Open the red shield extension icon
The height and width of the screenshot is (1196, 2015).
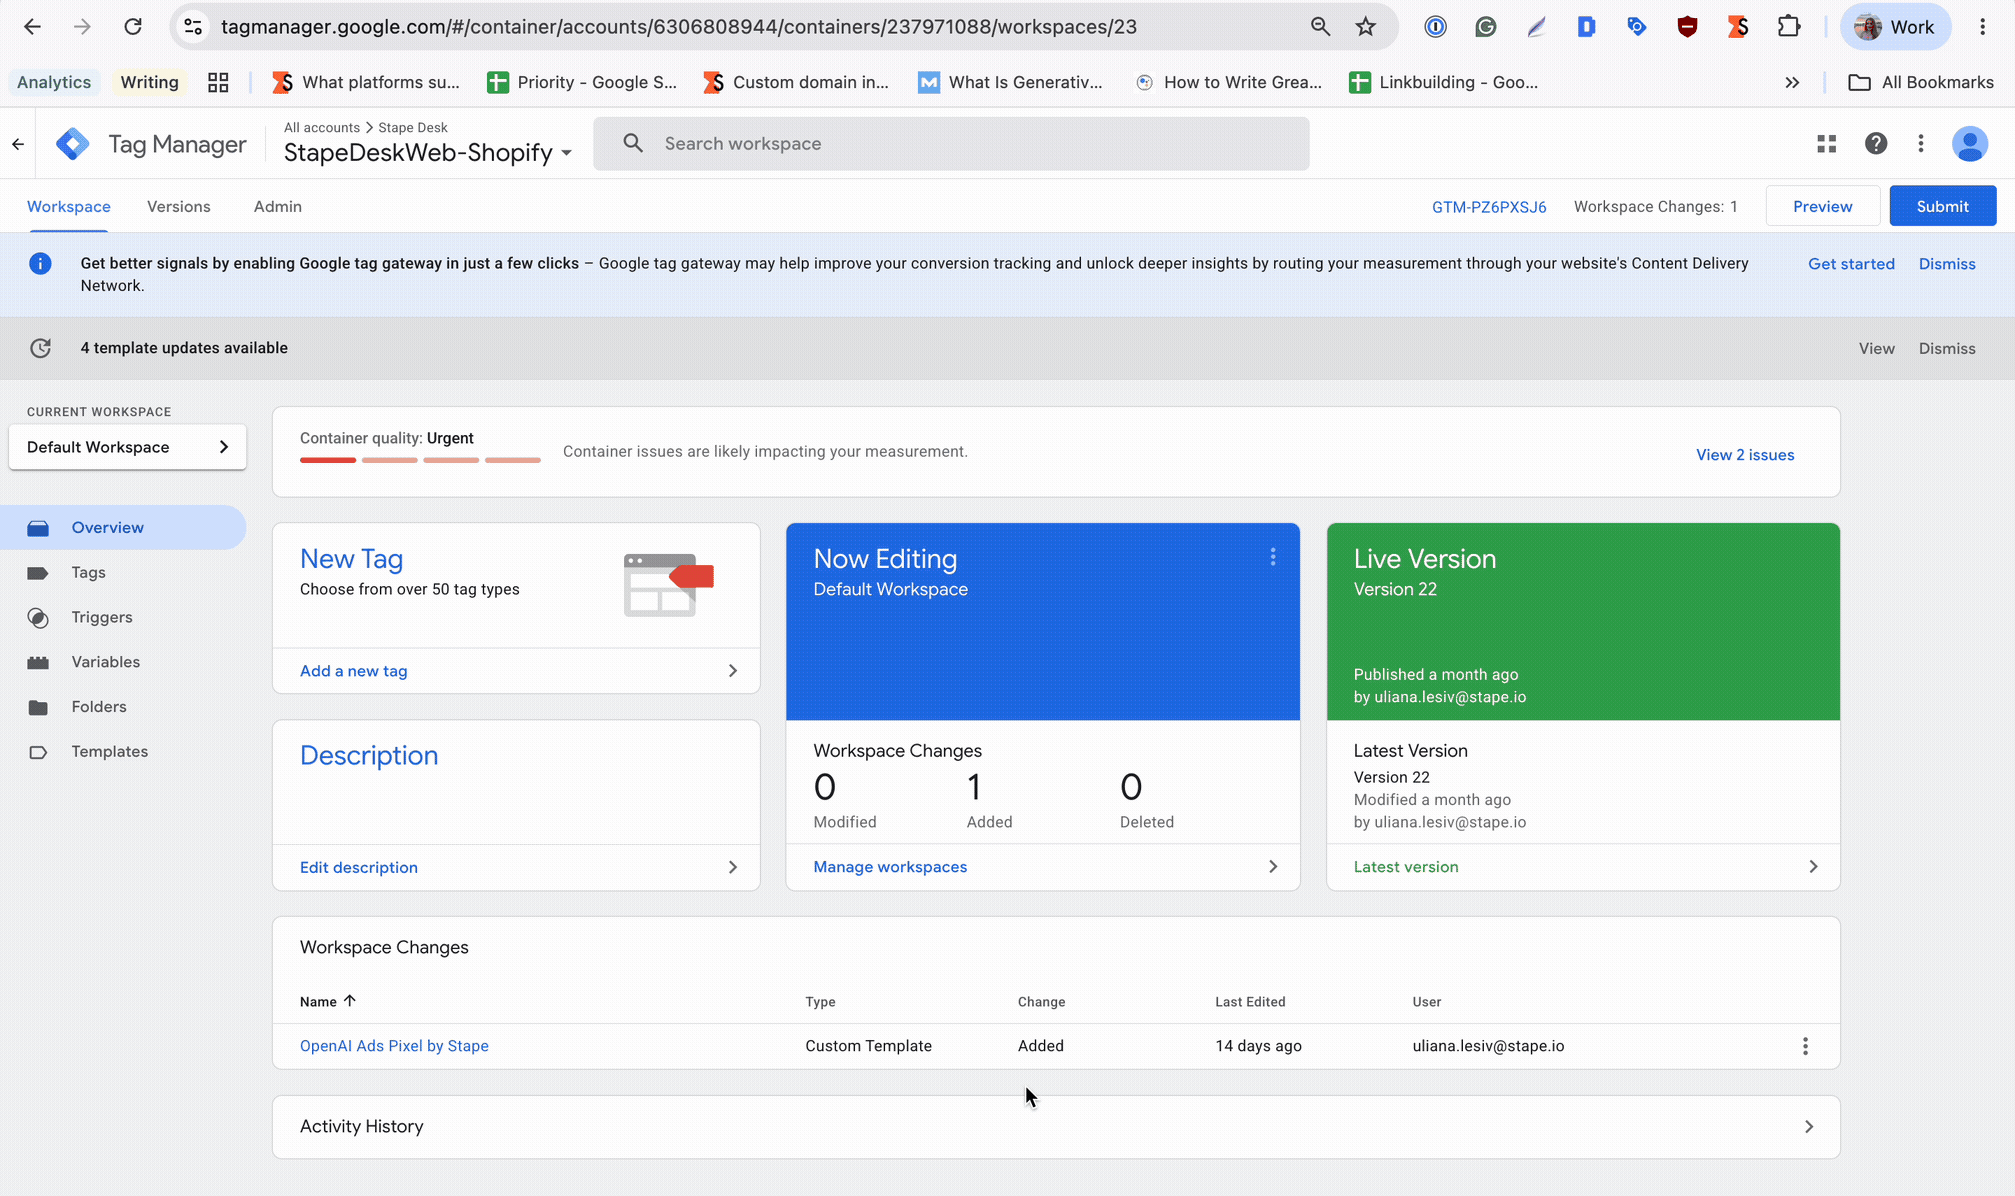(1688, 27)
